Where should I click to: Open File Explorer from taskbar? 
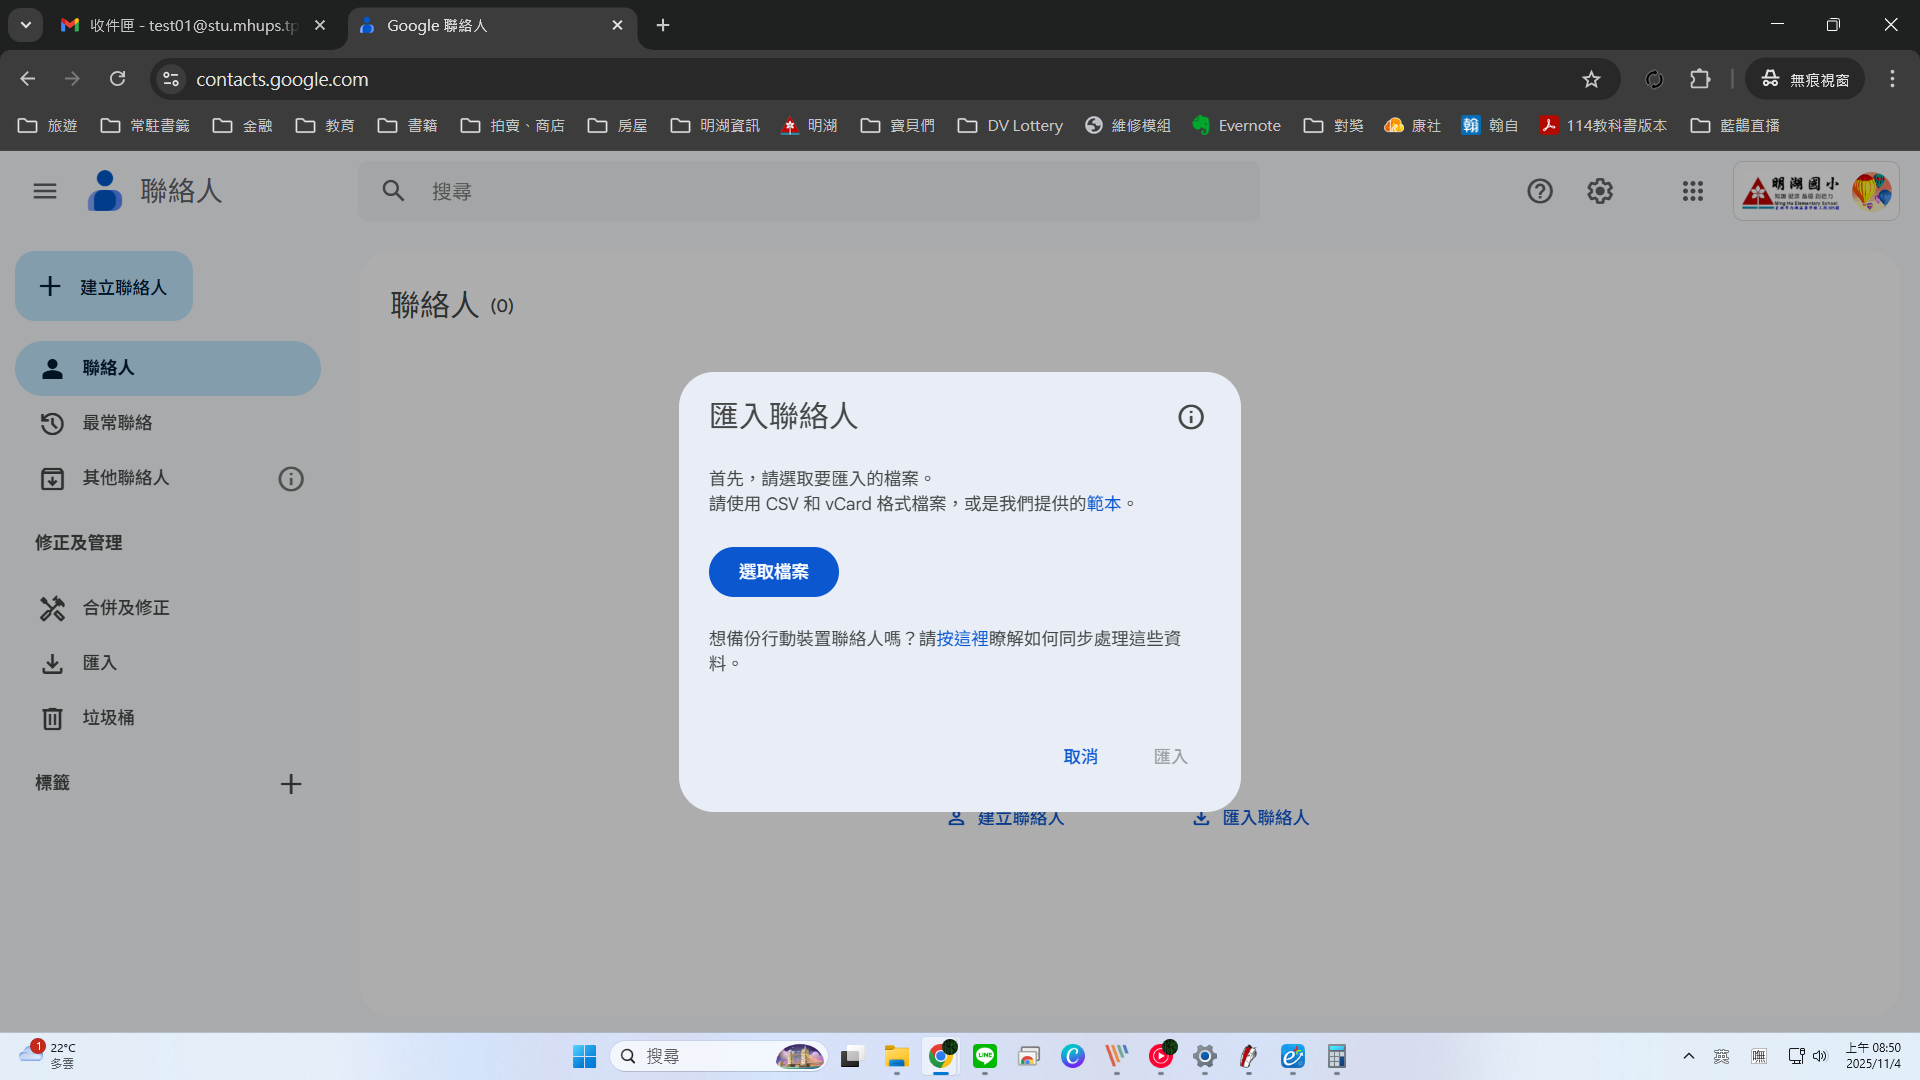(x=896, y=1056)
